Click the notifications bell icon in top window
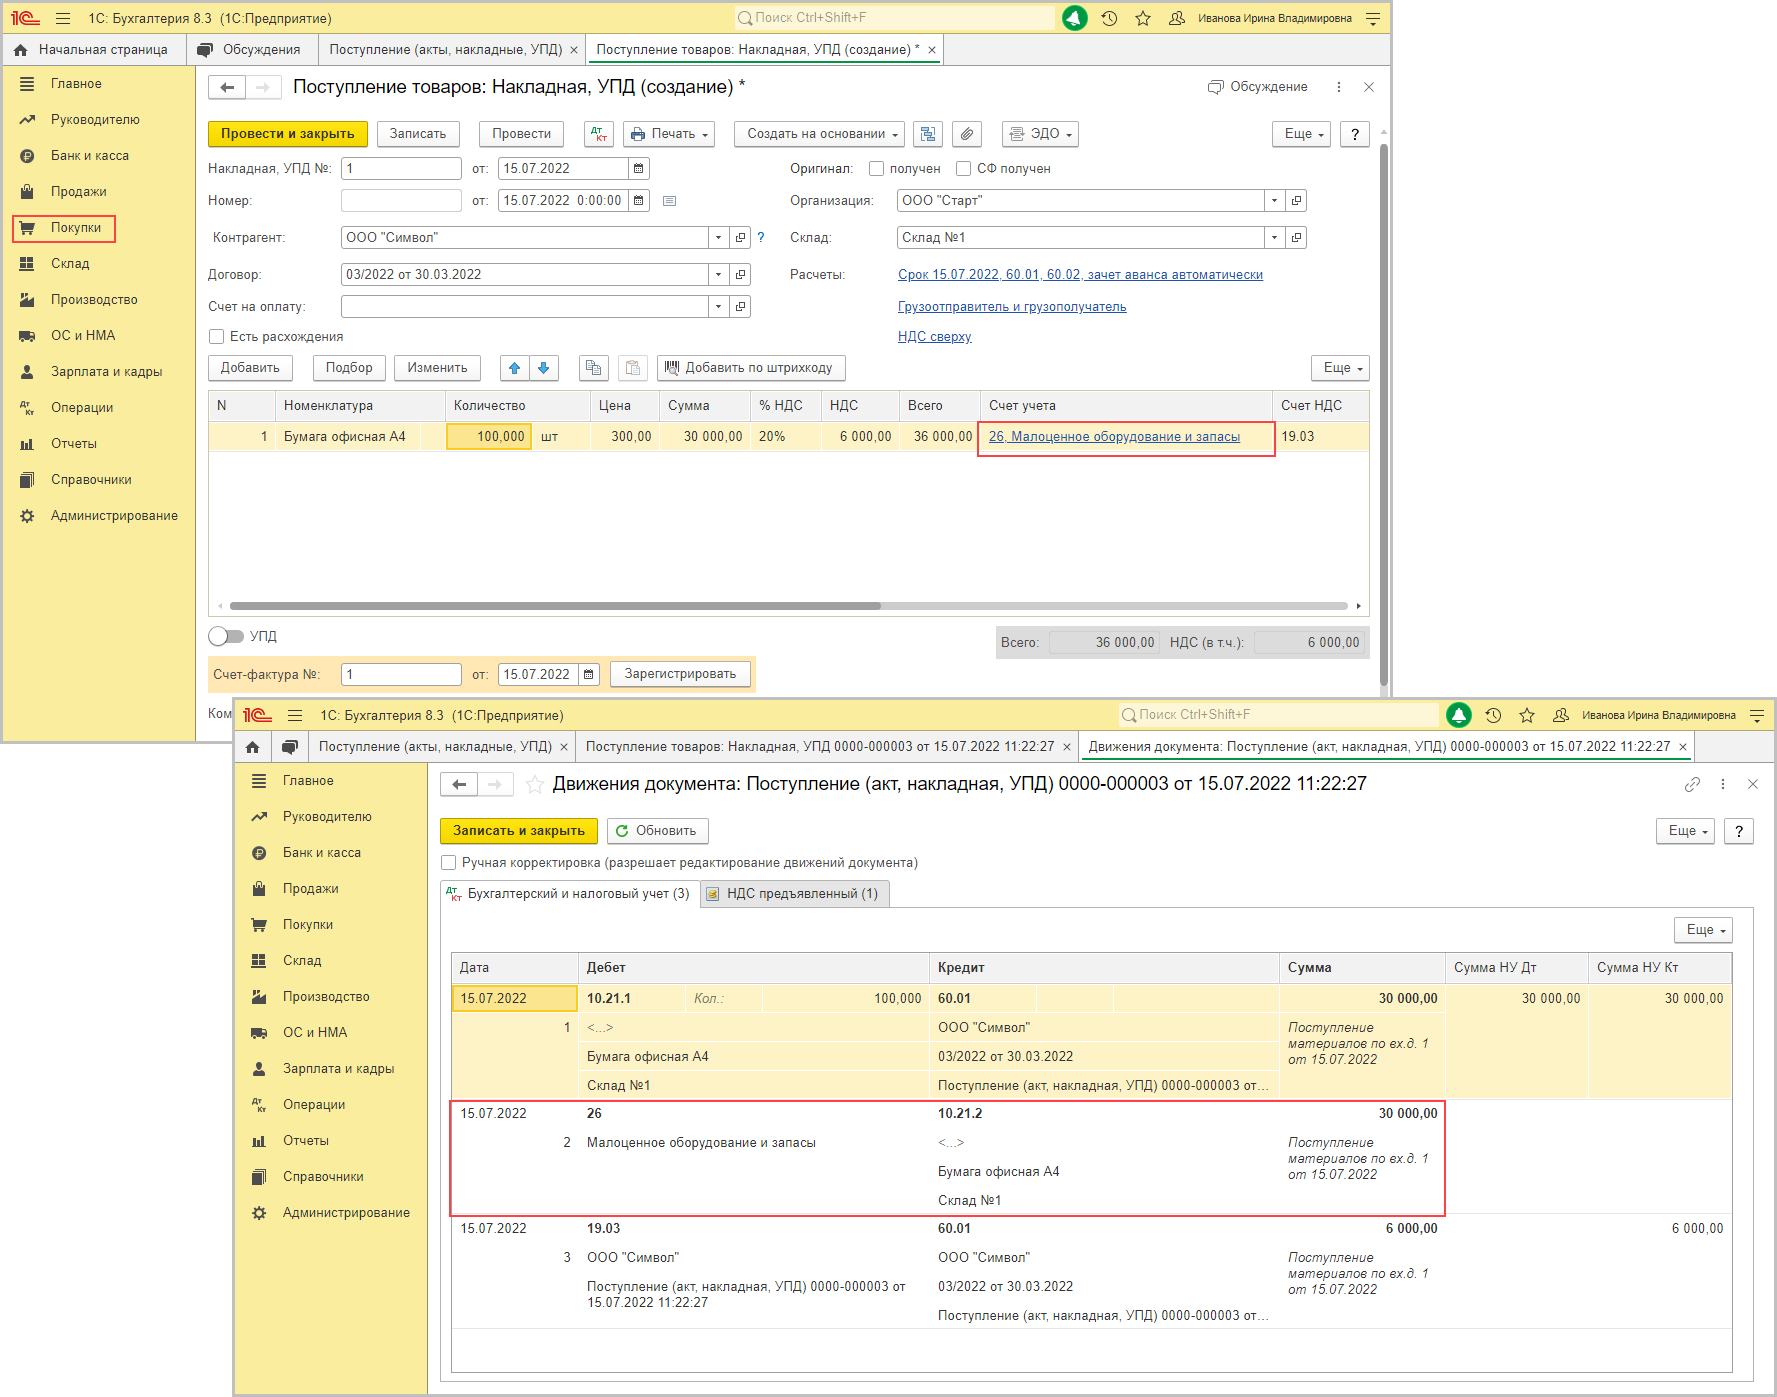 [x=1075, y=18]
